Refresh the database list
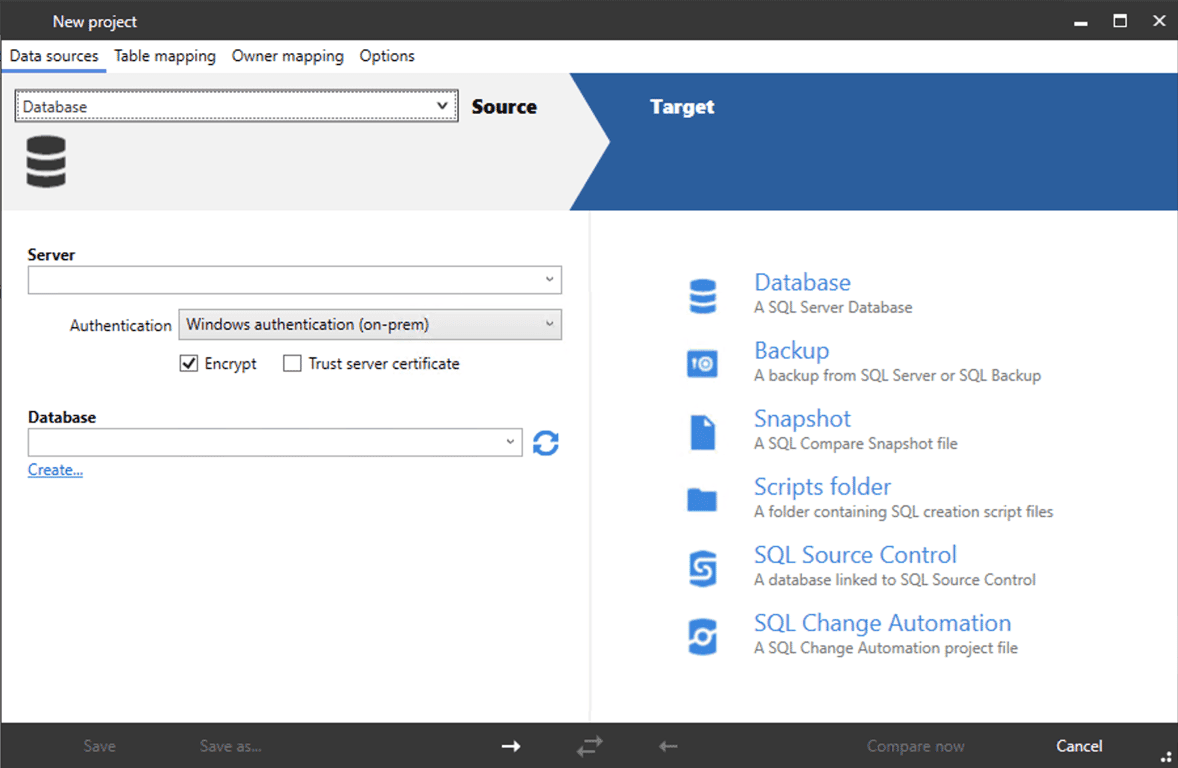The height and width of the screenshot is (768, 1178). (545, 442)
